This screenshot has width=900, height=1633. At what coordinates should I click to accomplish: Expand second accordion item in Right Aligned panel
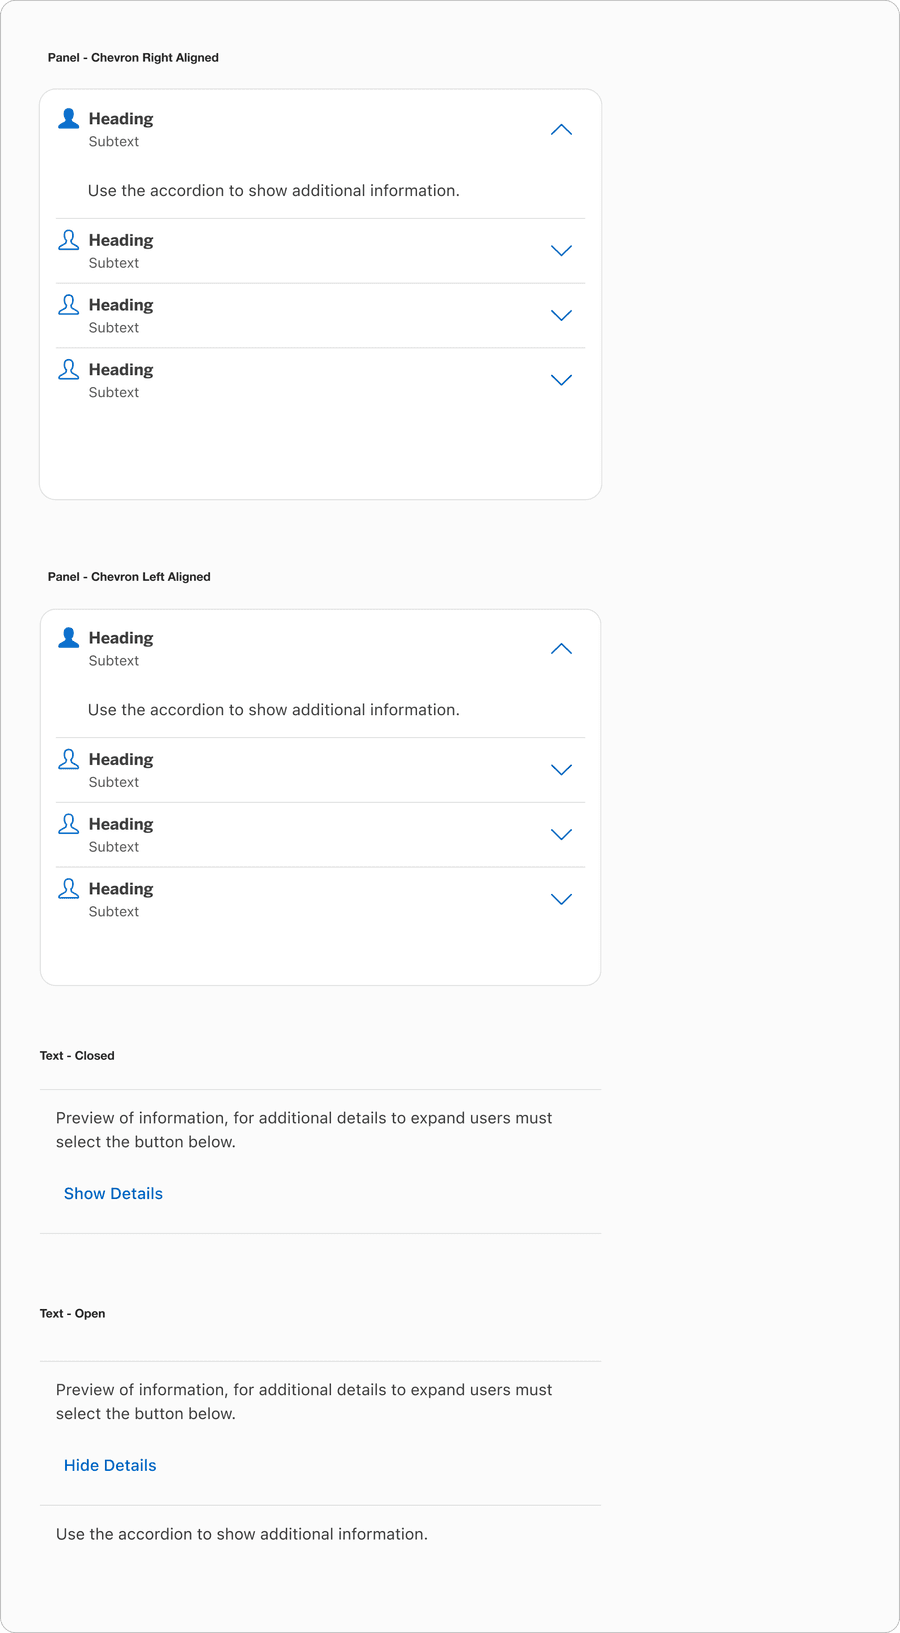pyautogui.click(x=561, y=251)
